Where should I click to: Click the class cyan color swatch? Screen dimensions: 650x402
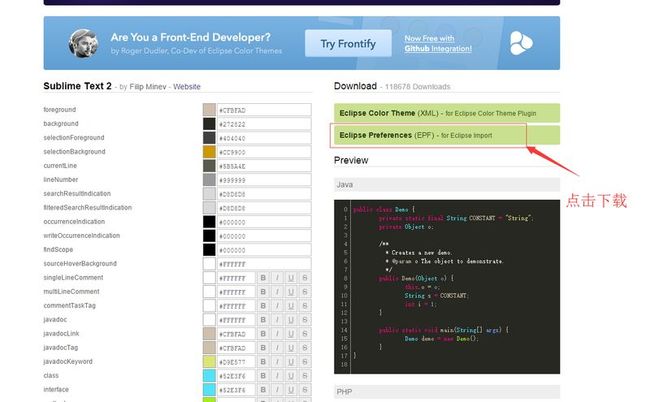tap(209, 376)
